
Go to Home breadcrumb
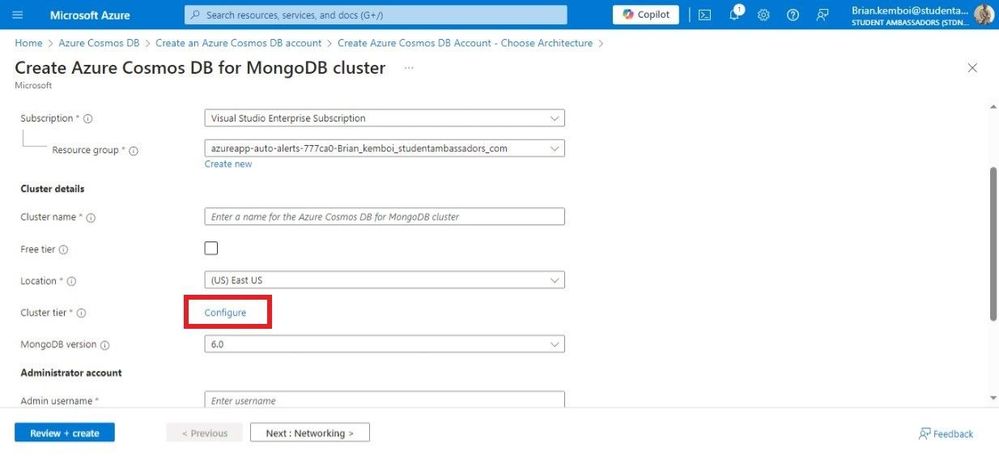click(x=28, y=43)
